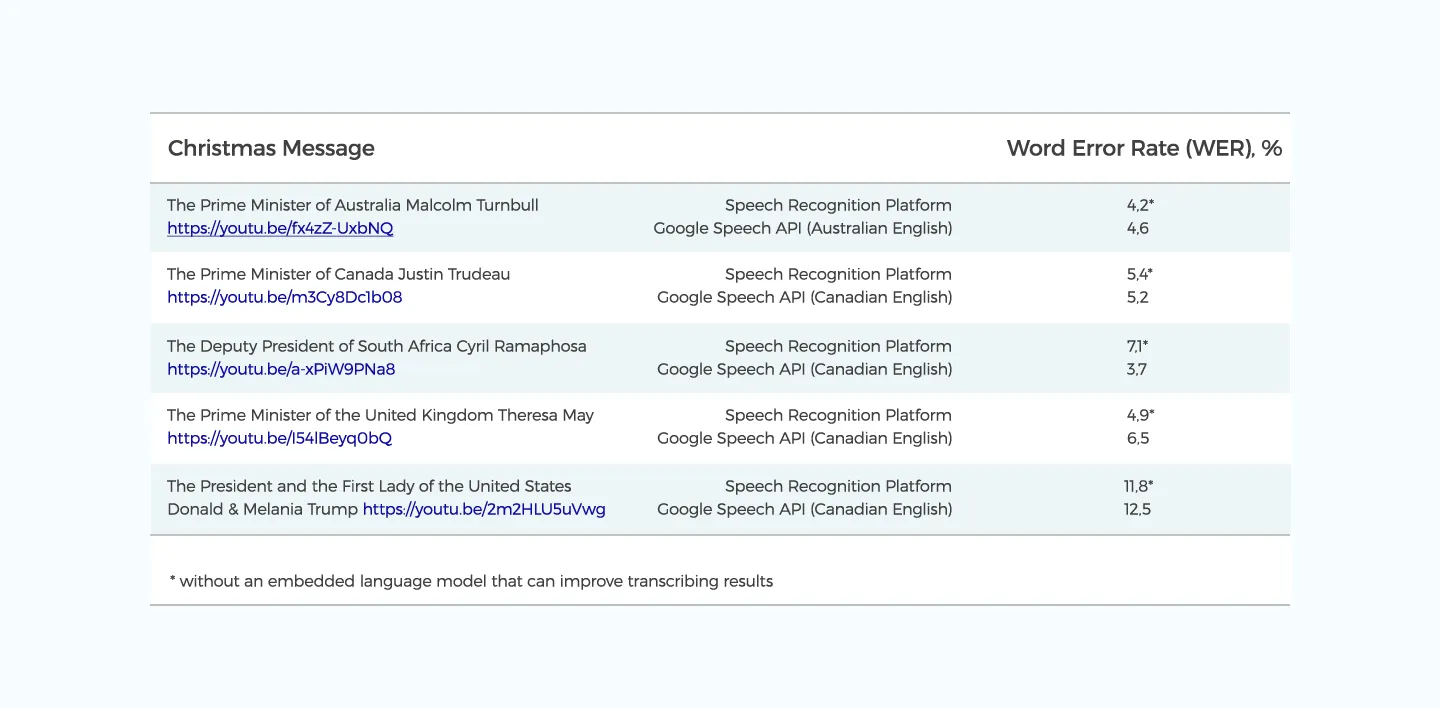Select 'Google Speech API (Canadian English)' in Trump row

805,509
